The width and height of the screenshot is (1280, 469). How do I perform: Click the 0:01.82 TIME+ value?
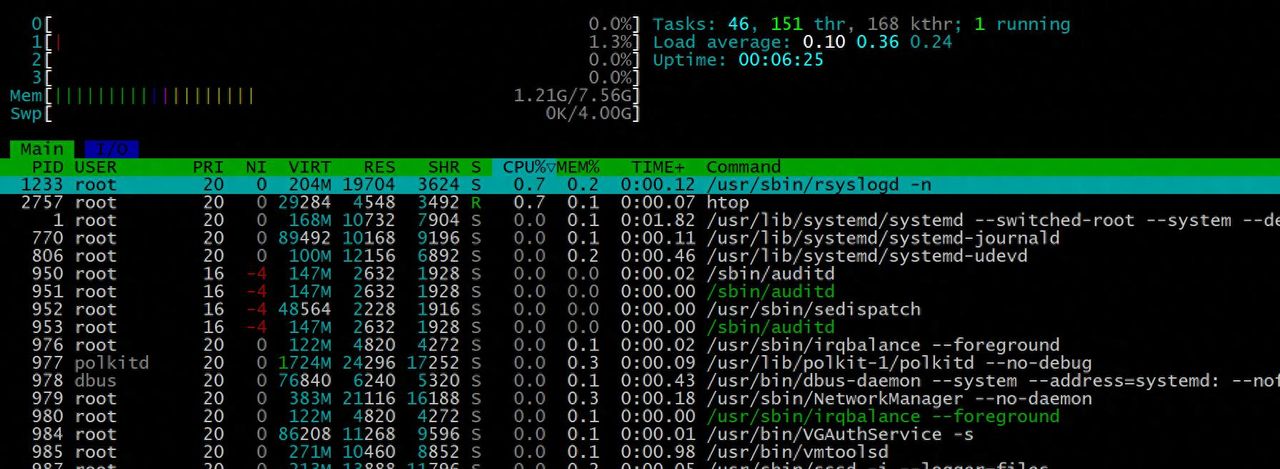point(658,220)
